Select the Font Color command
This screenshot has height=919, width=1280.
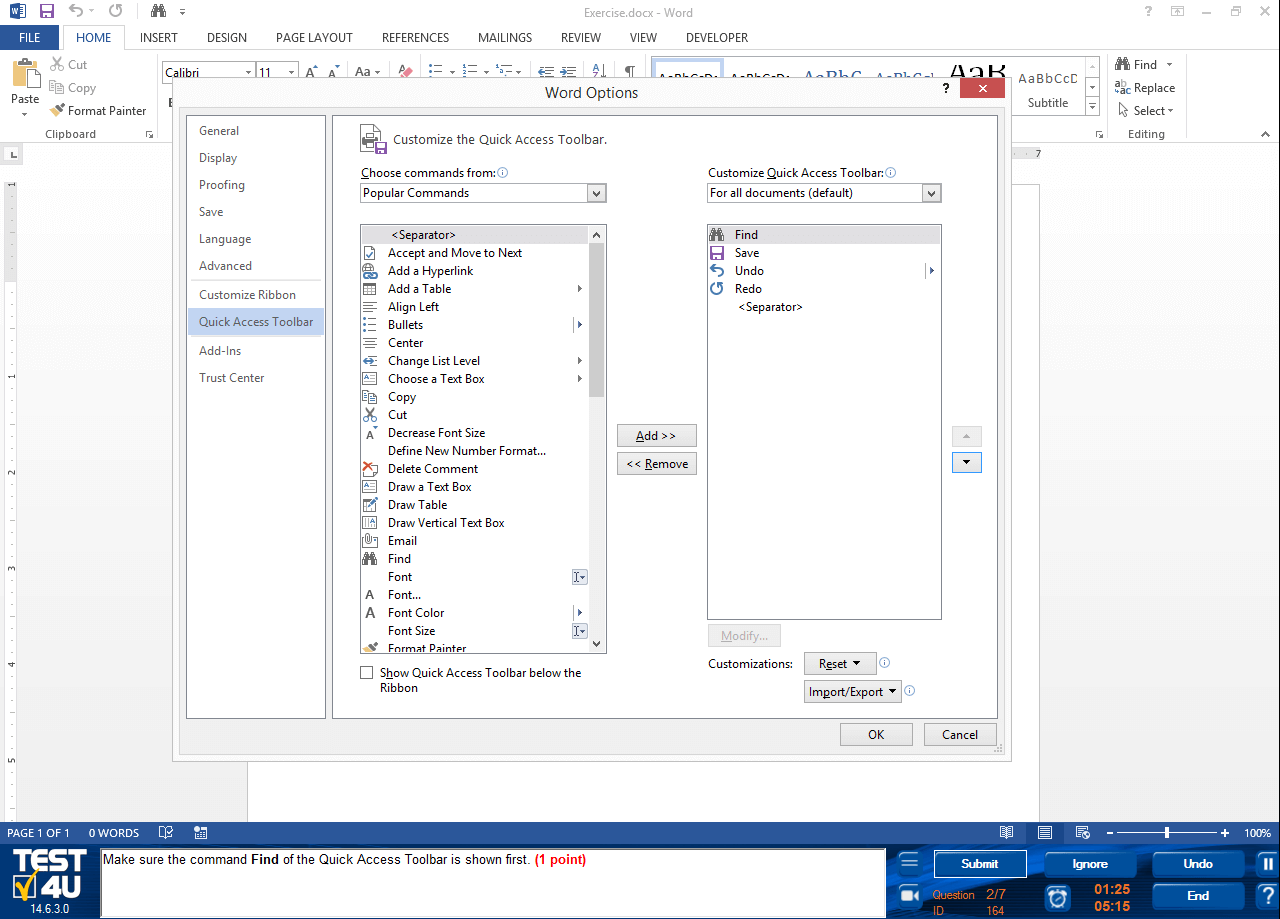tap(475, 613)
